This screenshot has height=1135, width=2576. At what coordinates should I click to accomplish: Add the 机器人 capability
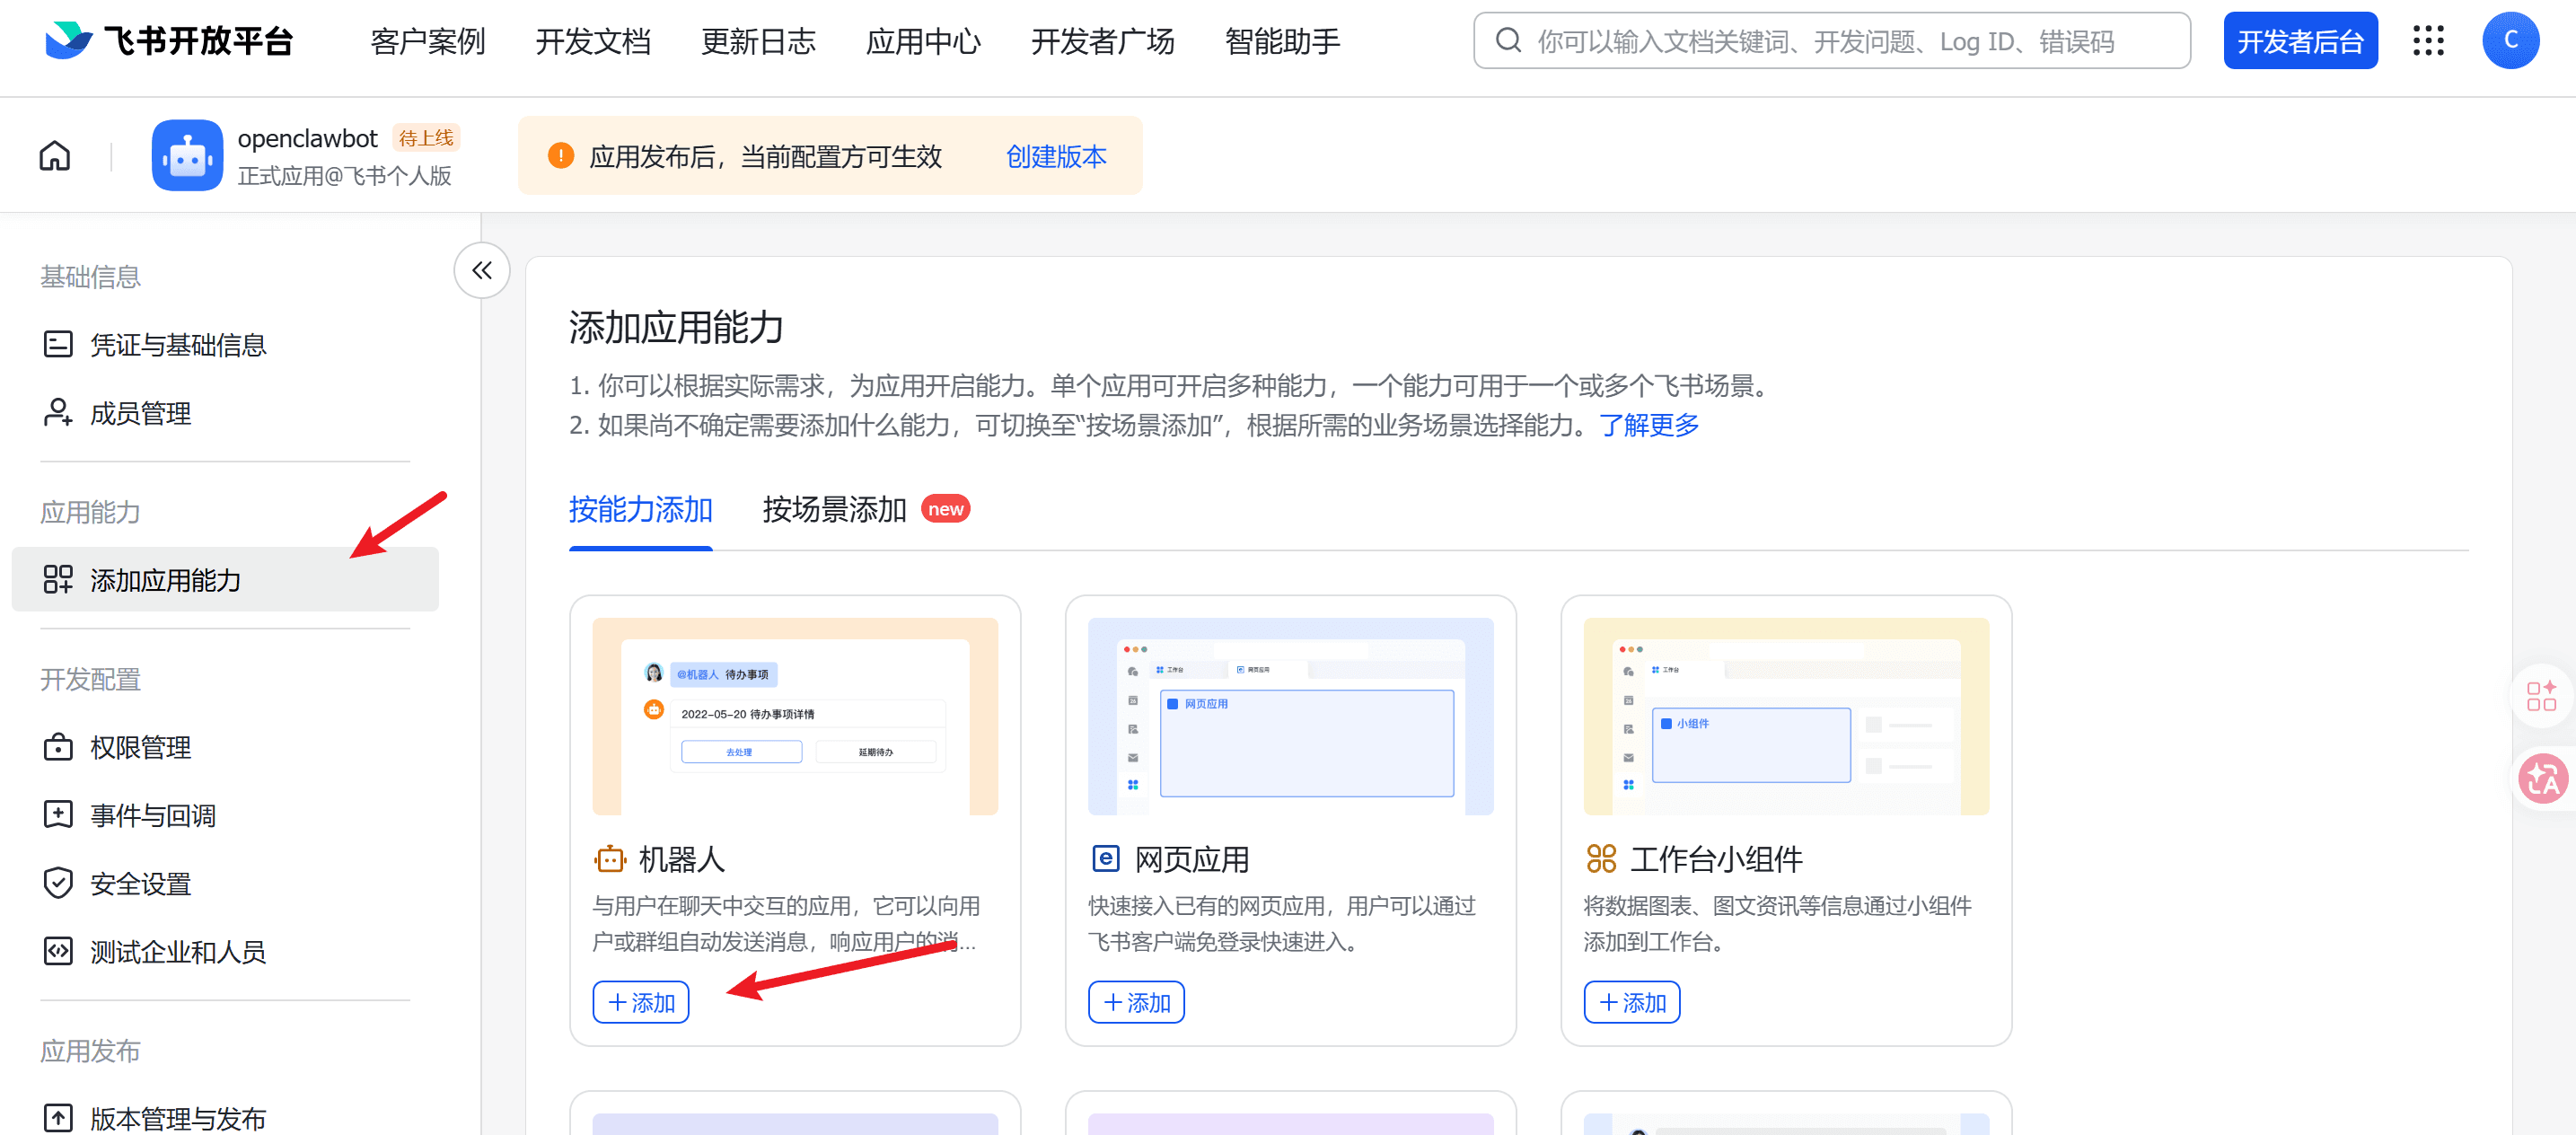point(641,1002)
